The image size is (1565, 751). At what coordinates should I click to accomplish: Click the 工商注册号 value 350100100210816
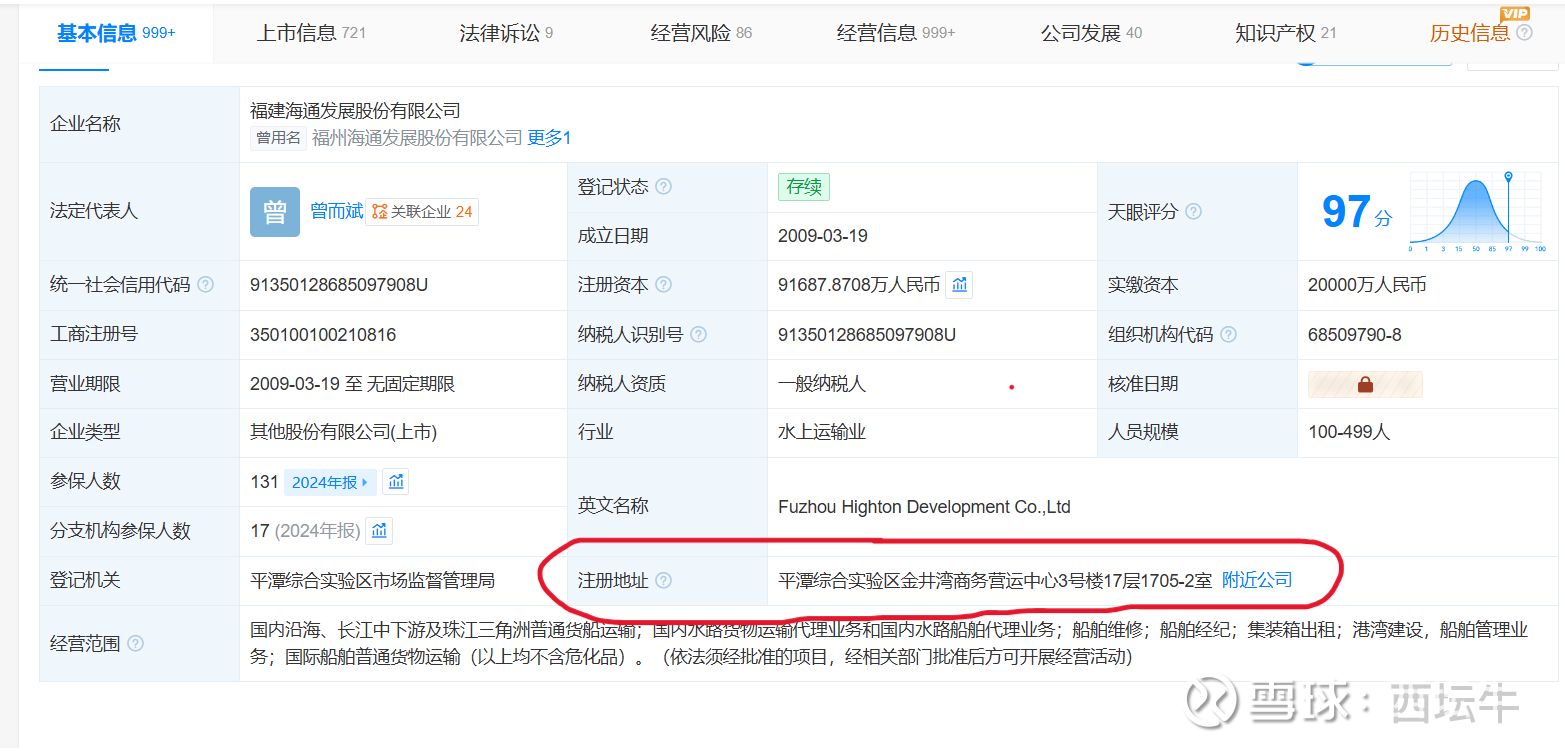[x=323, y=335]
